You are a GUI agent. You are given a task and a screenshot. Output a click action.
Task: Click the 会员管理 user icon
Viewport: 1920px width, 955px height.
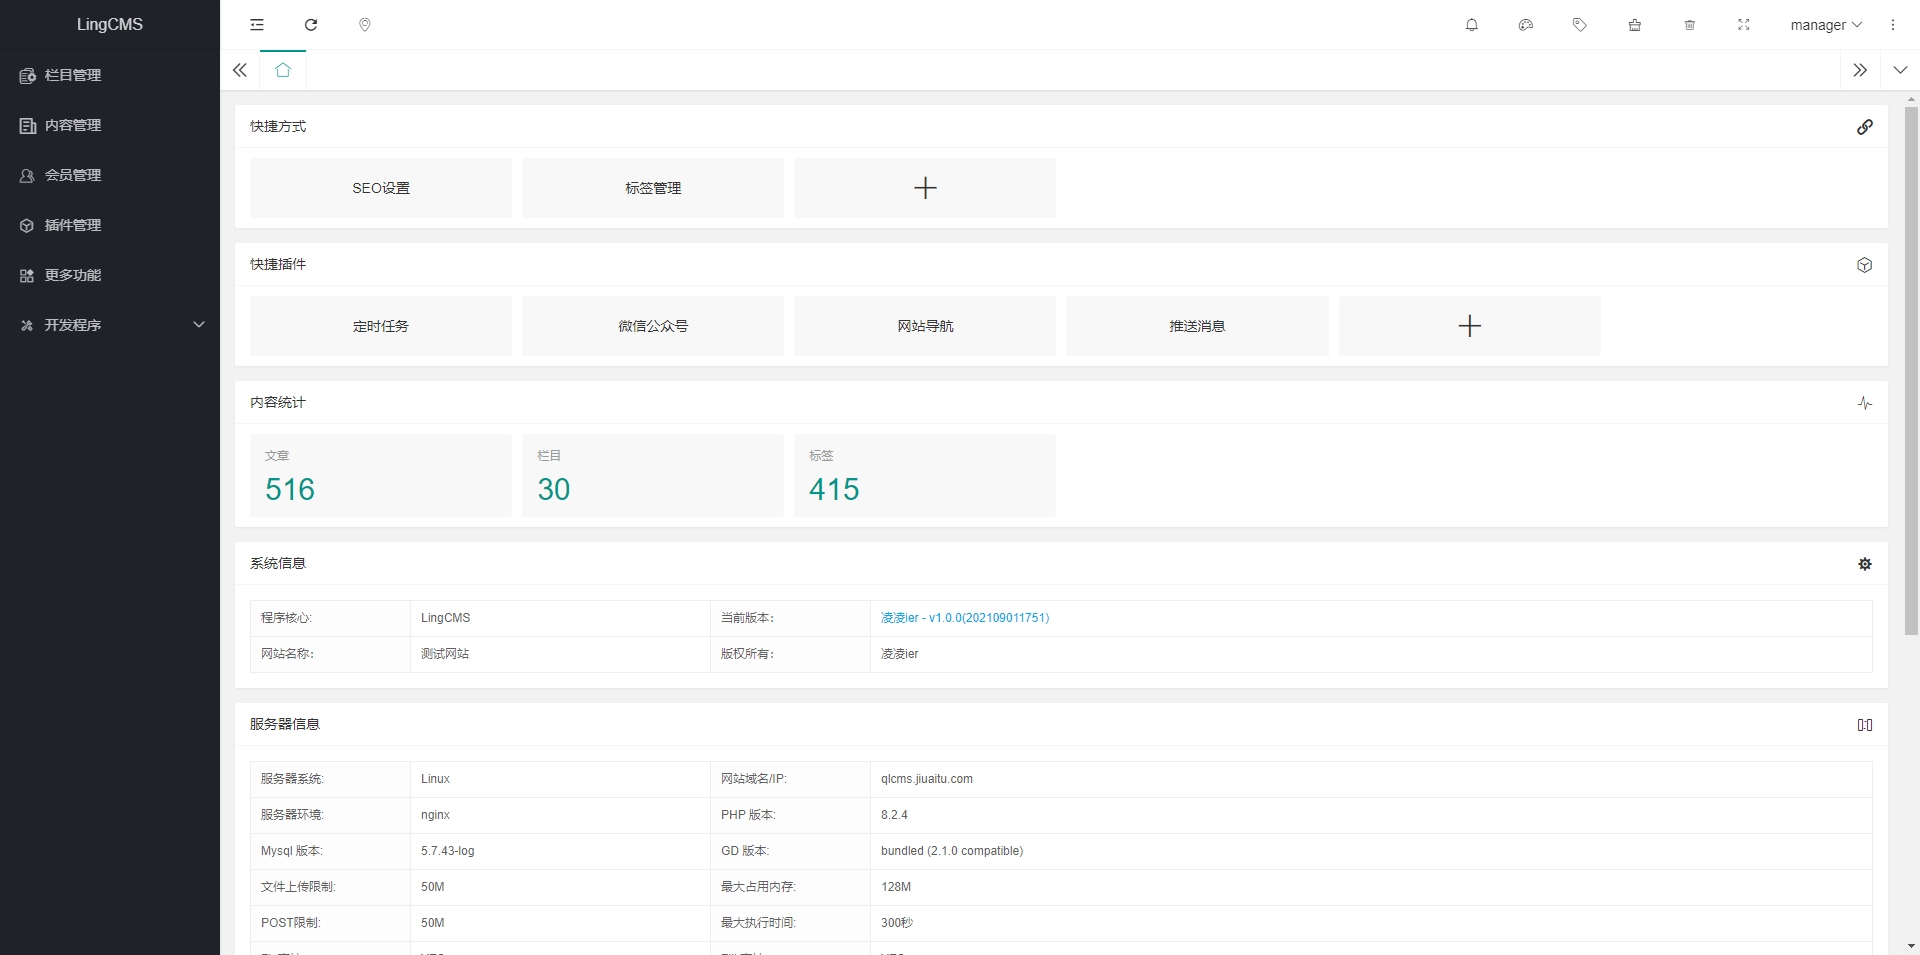27,175
